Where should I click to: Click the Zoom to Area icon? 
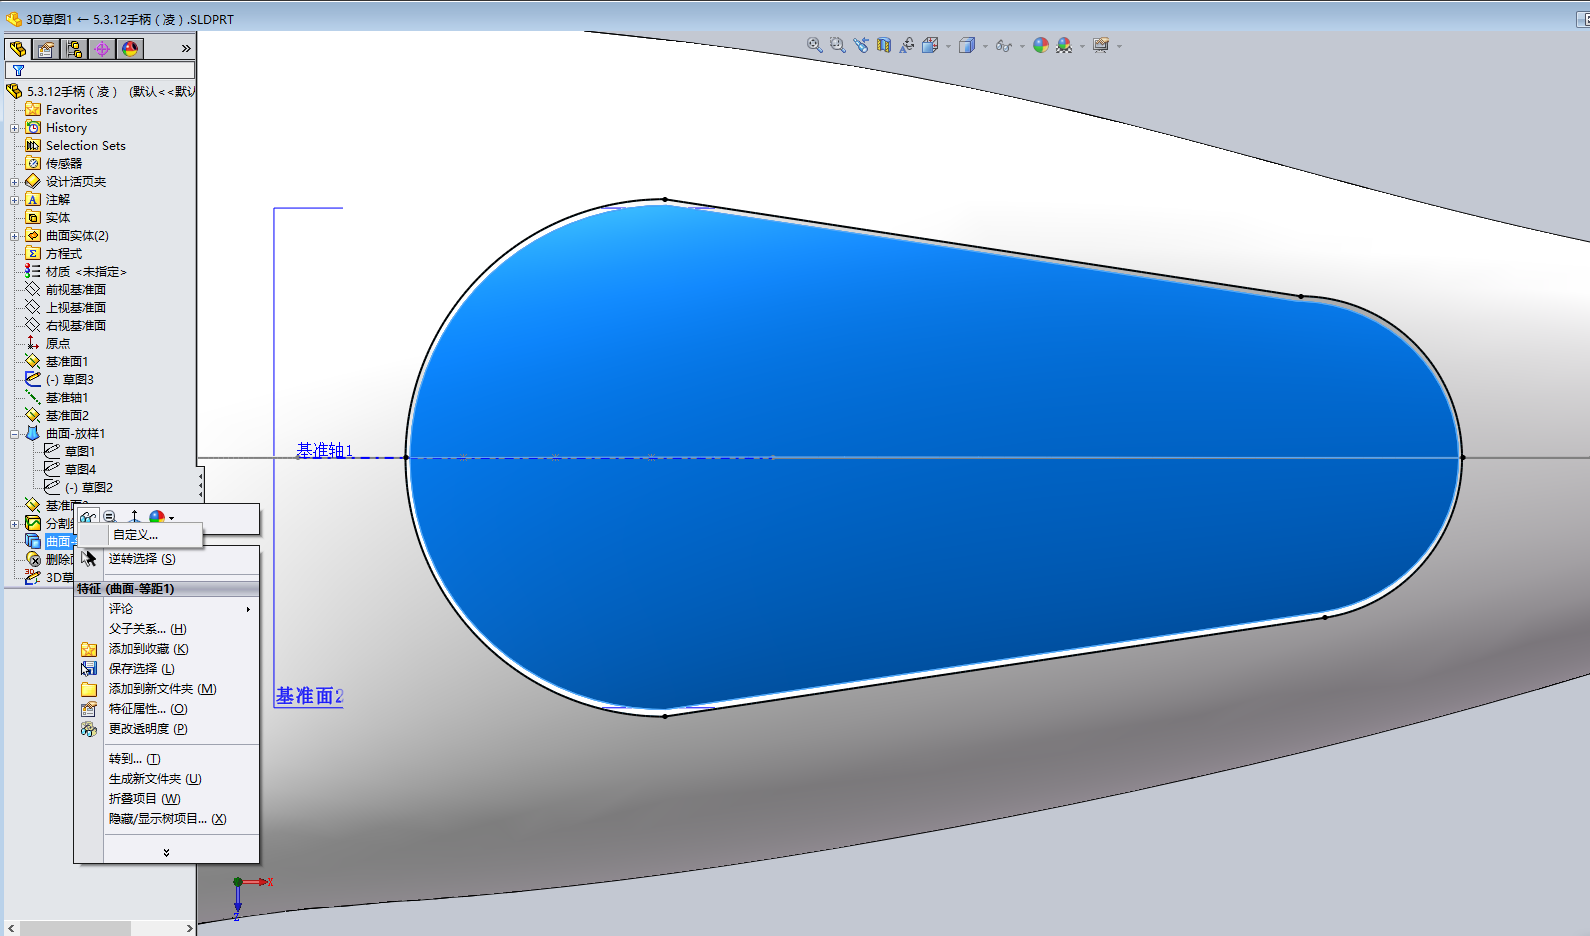point(838,45)
